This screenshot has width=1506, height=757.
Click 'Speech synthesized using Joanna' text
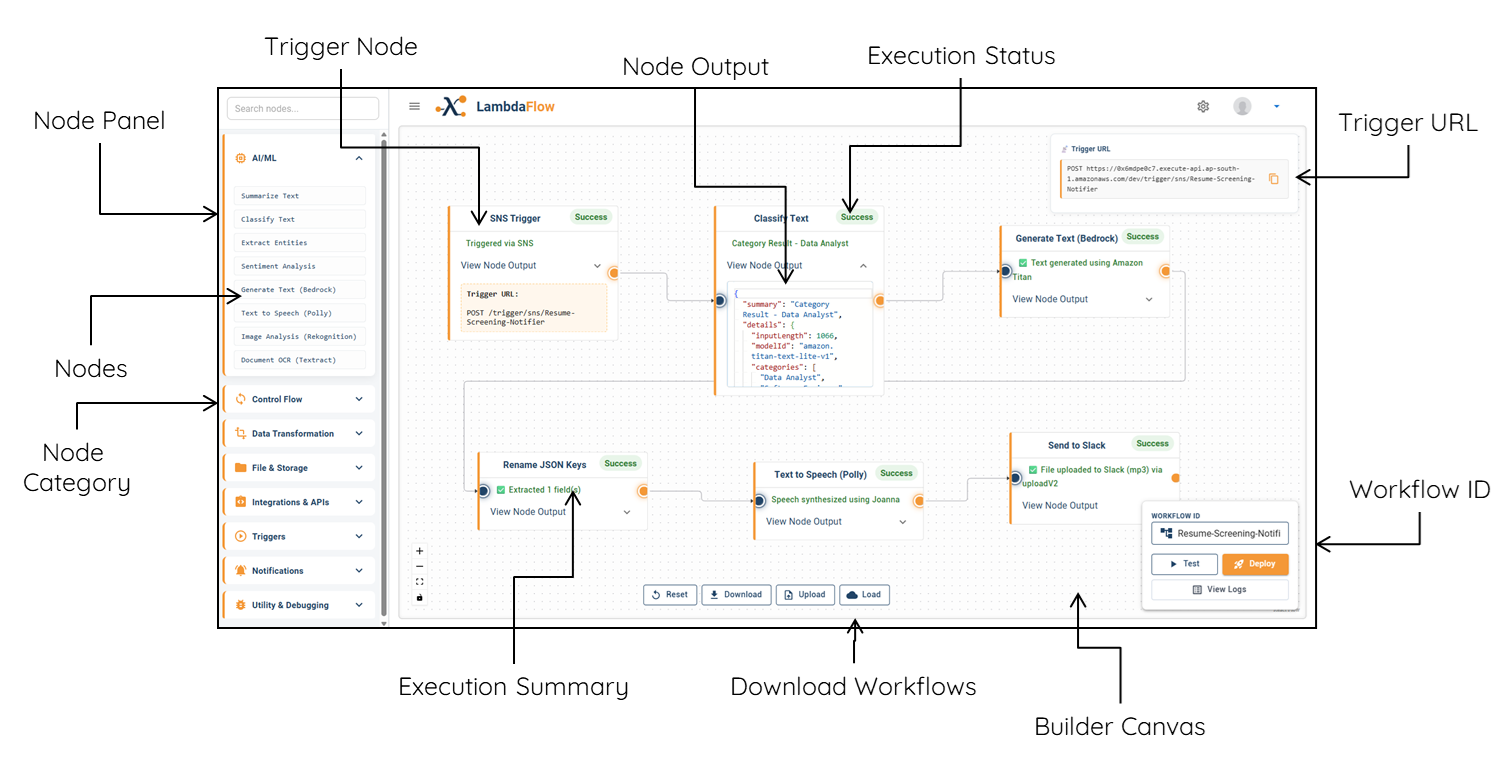tap(835, 499)
